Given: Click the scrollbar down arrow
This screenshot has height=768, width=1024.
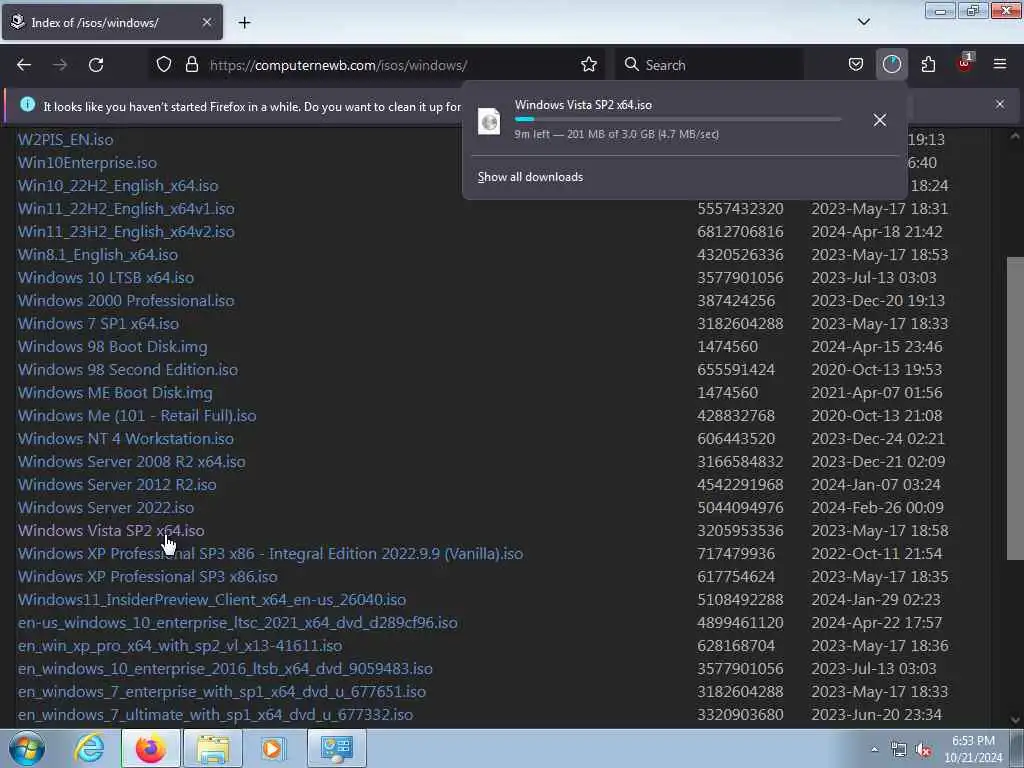Looking at the screenshot, I should click(1015, 720).
